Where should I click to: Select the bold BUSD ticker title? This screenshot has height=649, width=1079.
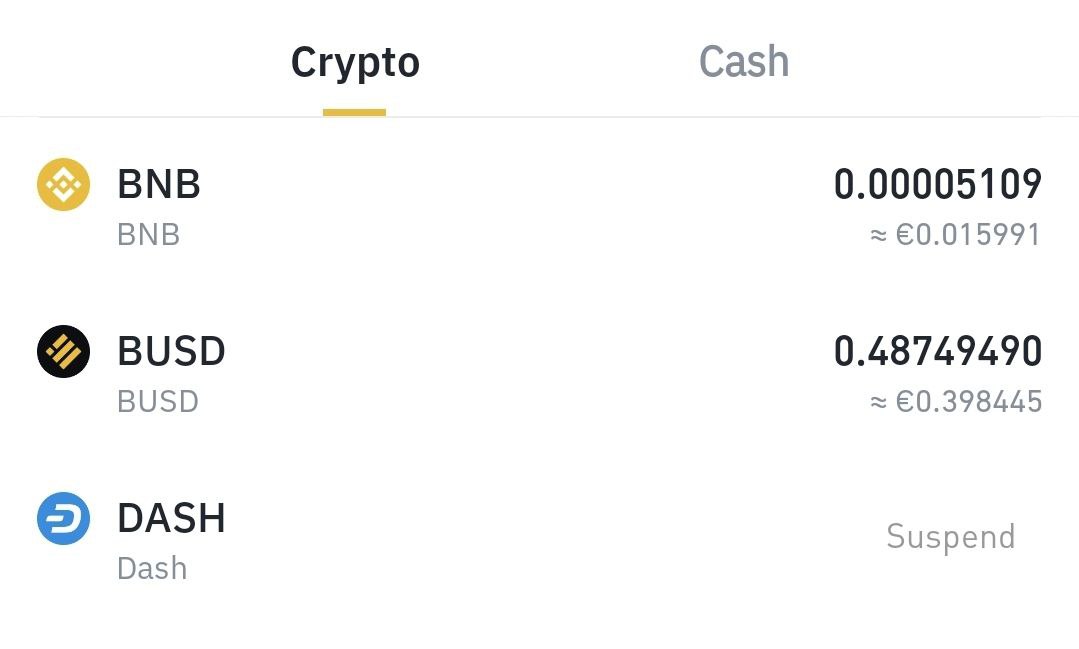171,351
